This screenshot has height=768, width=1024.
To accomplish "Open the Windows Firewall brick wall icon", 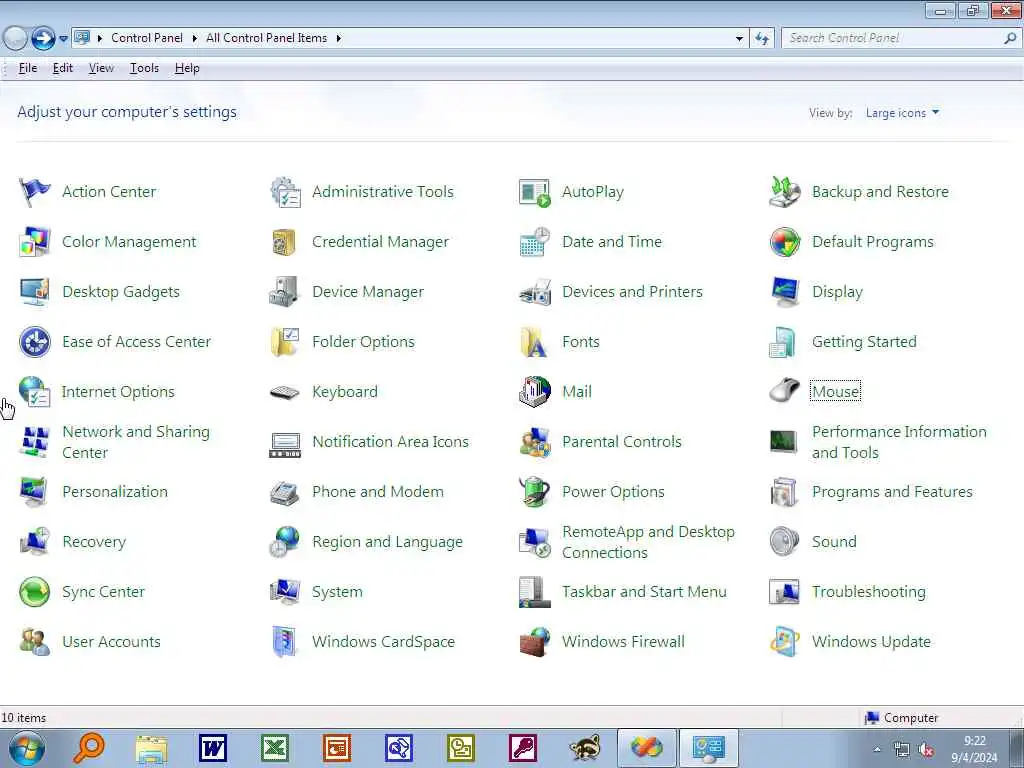I will point(535,642).
